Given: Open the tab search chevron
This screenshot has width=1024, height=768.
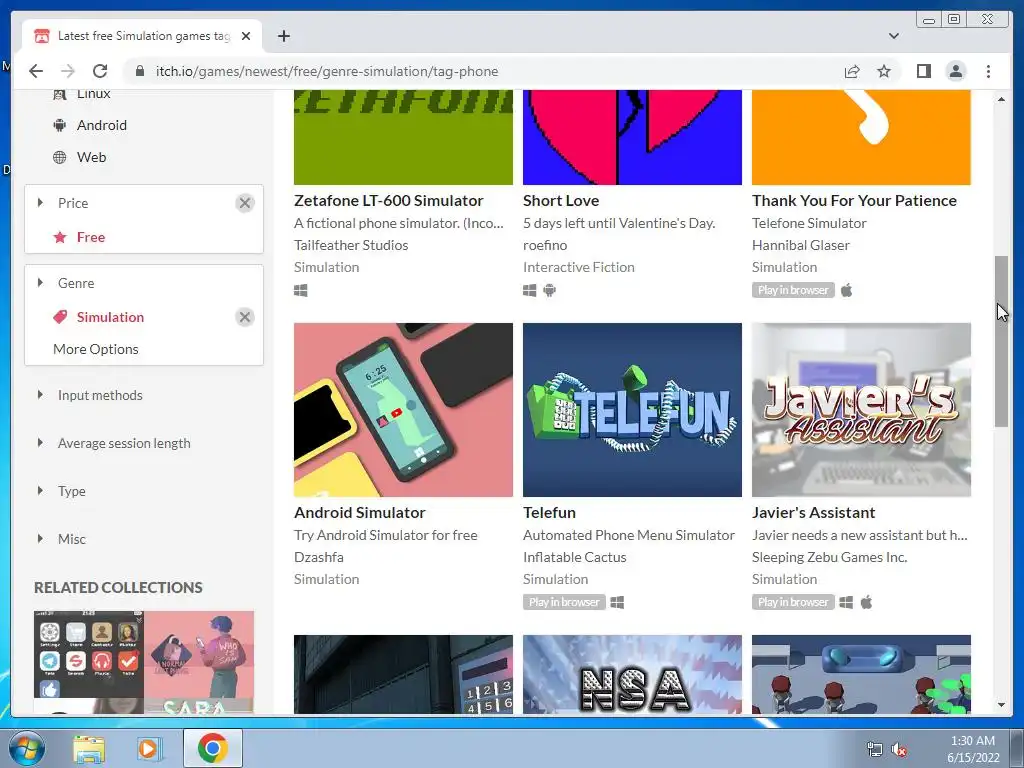Looking at the screenshot, I should (x=893, y=36).
